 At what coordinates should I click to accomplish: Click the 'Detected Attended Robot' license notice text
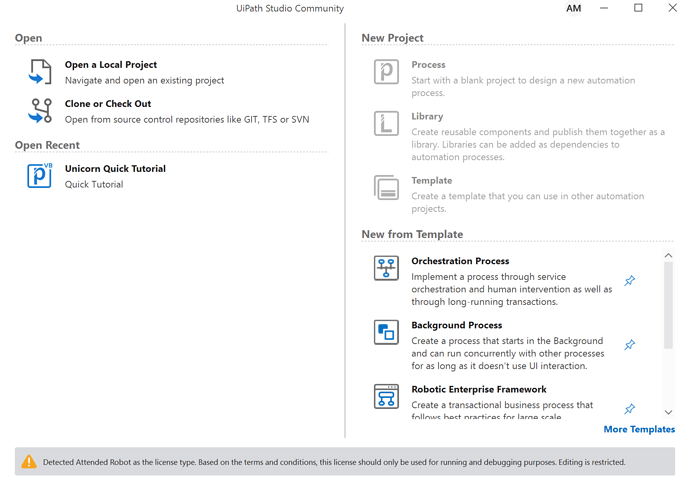334,462
